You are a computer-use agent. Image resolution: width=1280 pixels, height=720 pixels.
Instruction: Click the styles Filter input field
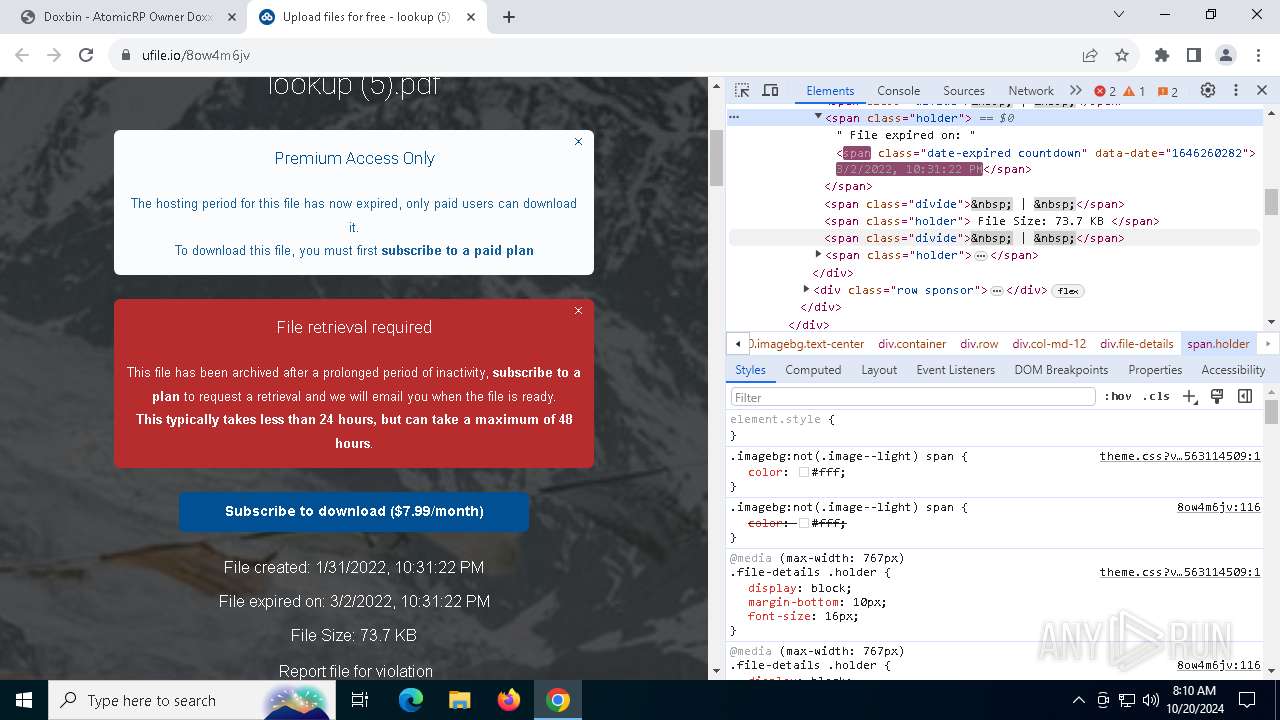pyautogui.click(x=913, y=397)
